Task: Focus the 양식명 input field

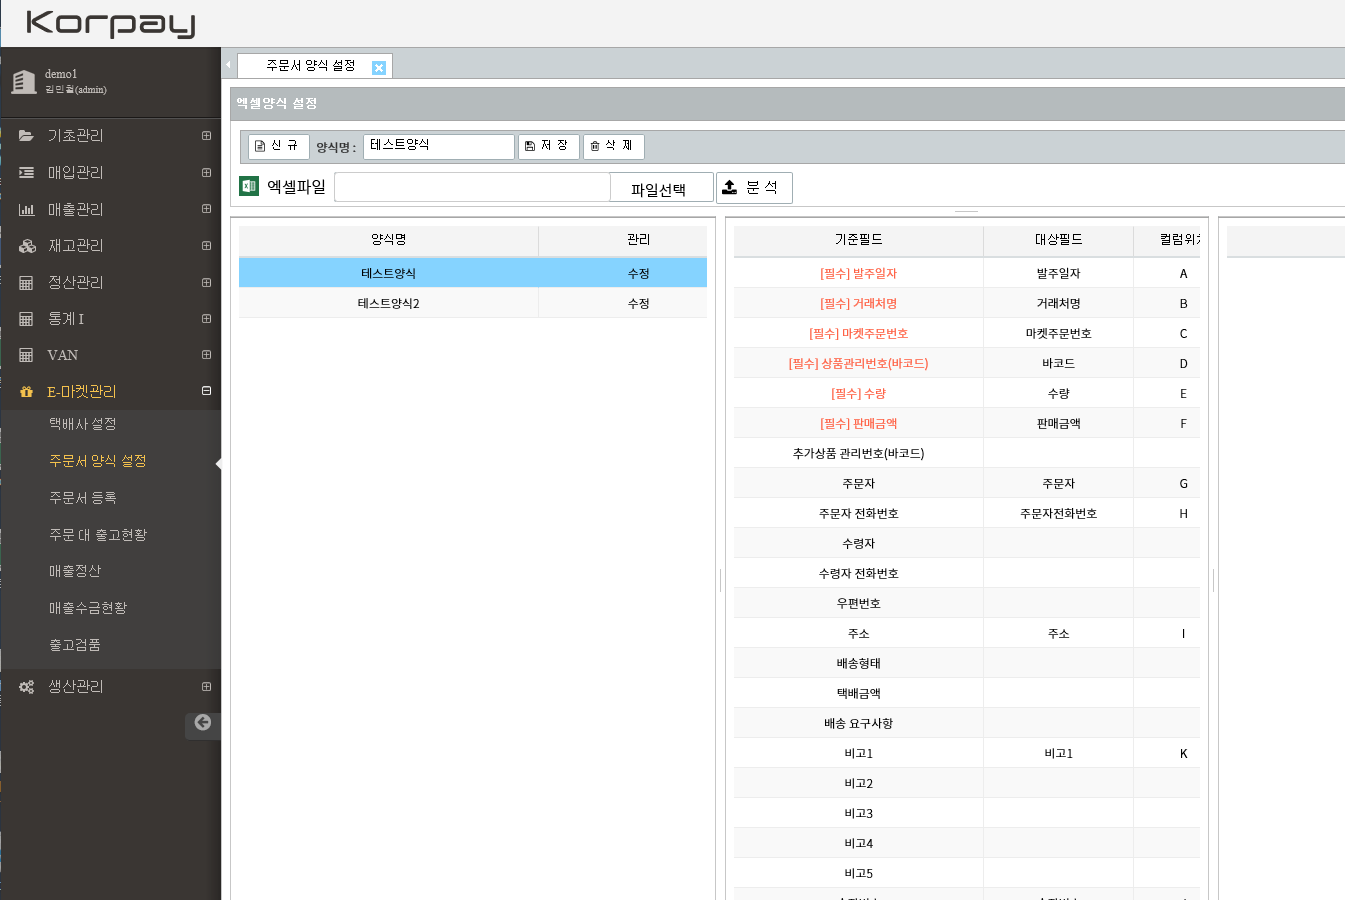Action: (439, 146)
